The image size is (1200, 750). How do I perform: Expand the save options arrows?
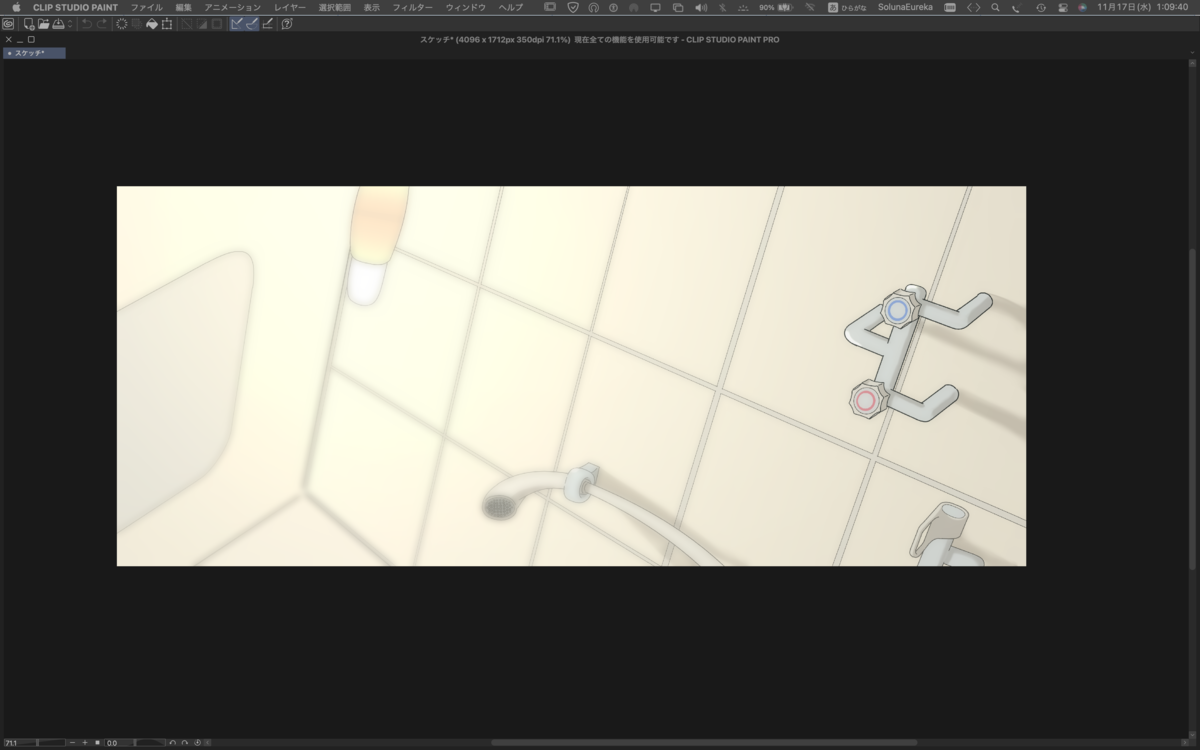(x=70, y=24)
